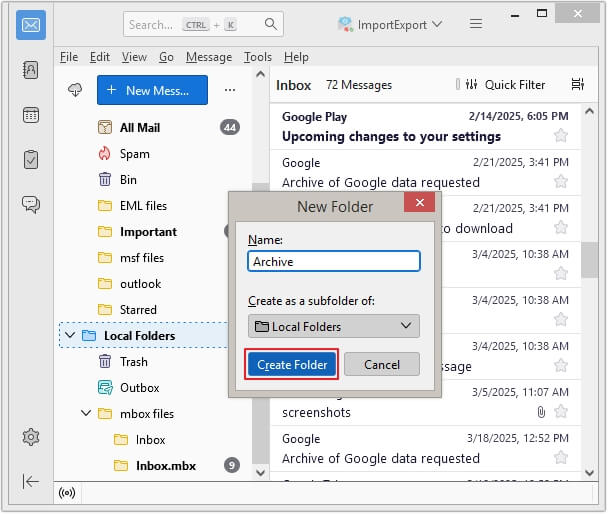
Task: Collapse the mbox files folder
Action: click(x=86, y=414)
